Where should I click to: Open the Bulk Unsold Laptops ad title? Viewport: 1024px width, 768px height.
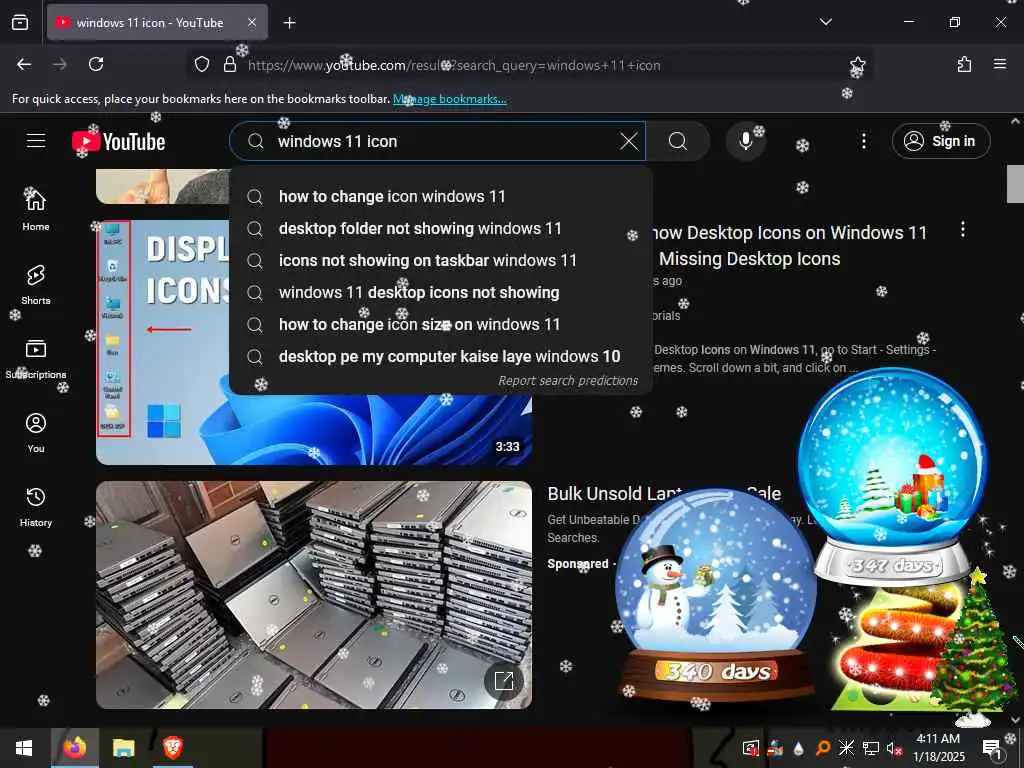[664, 494]
